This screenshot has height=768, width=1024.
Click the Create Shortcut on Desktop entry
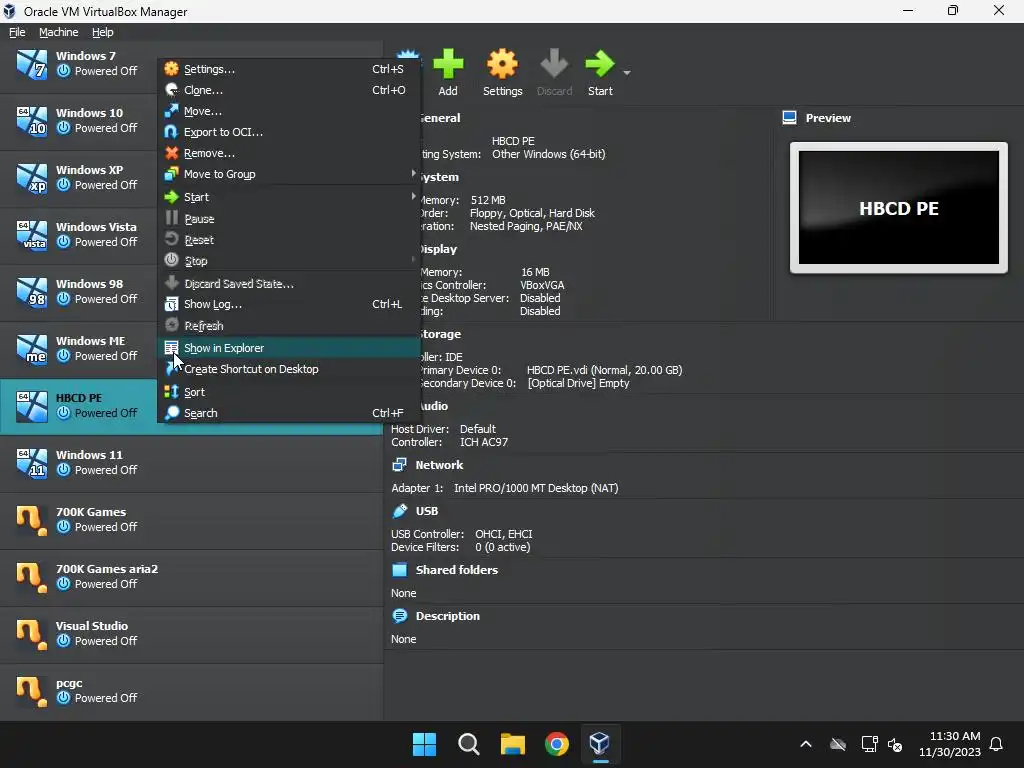[x=287, y=369]
